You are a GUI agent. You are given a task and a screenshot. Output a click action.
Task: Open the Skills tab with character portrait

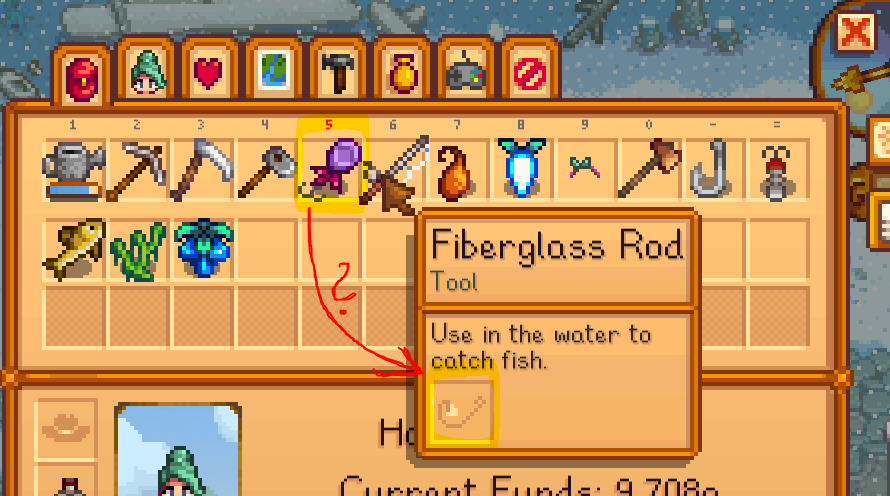(x=146, y=73)
